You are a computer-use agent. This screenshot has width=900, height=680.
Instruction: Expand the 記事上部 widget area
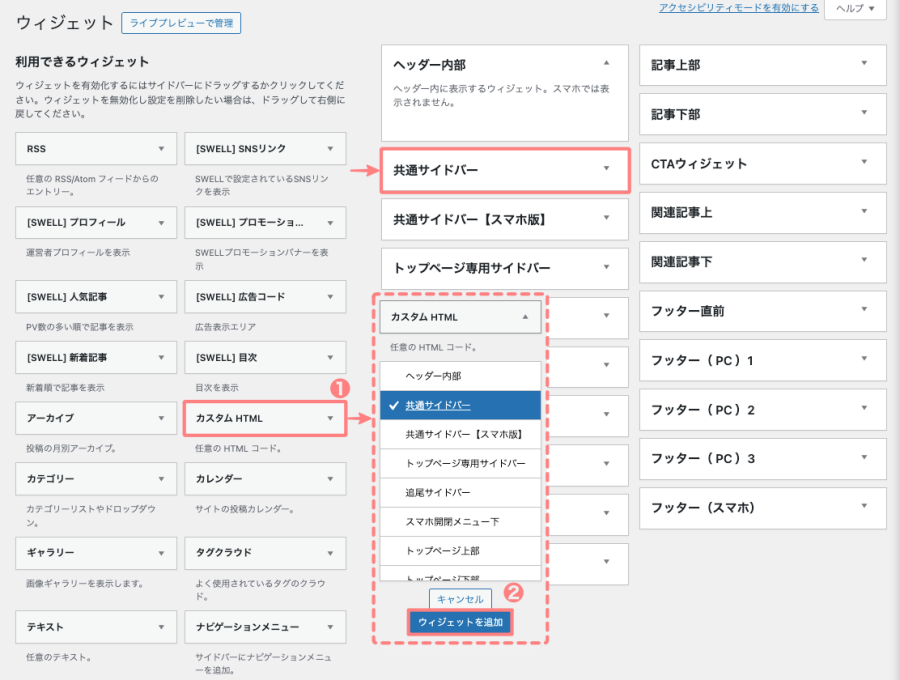[x=864, y=64]
